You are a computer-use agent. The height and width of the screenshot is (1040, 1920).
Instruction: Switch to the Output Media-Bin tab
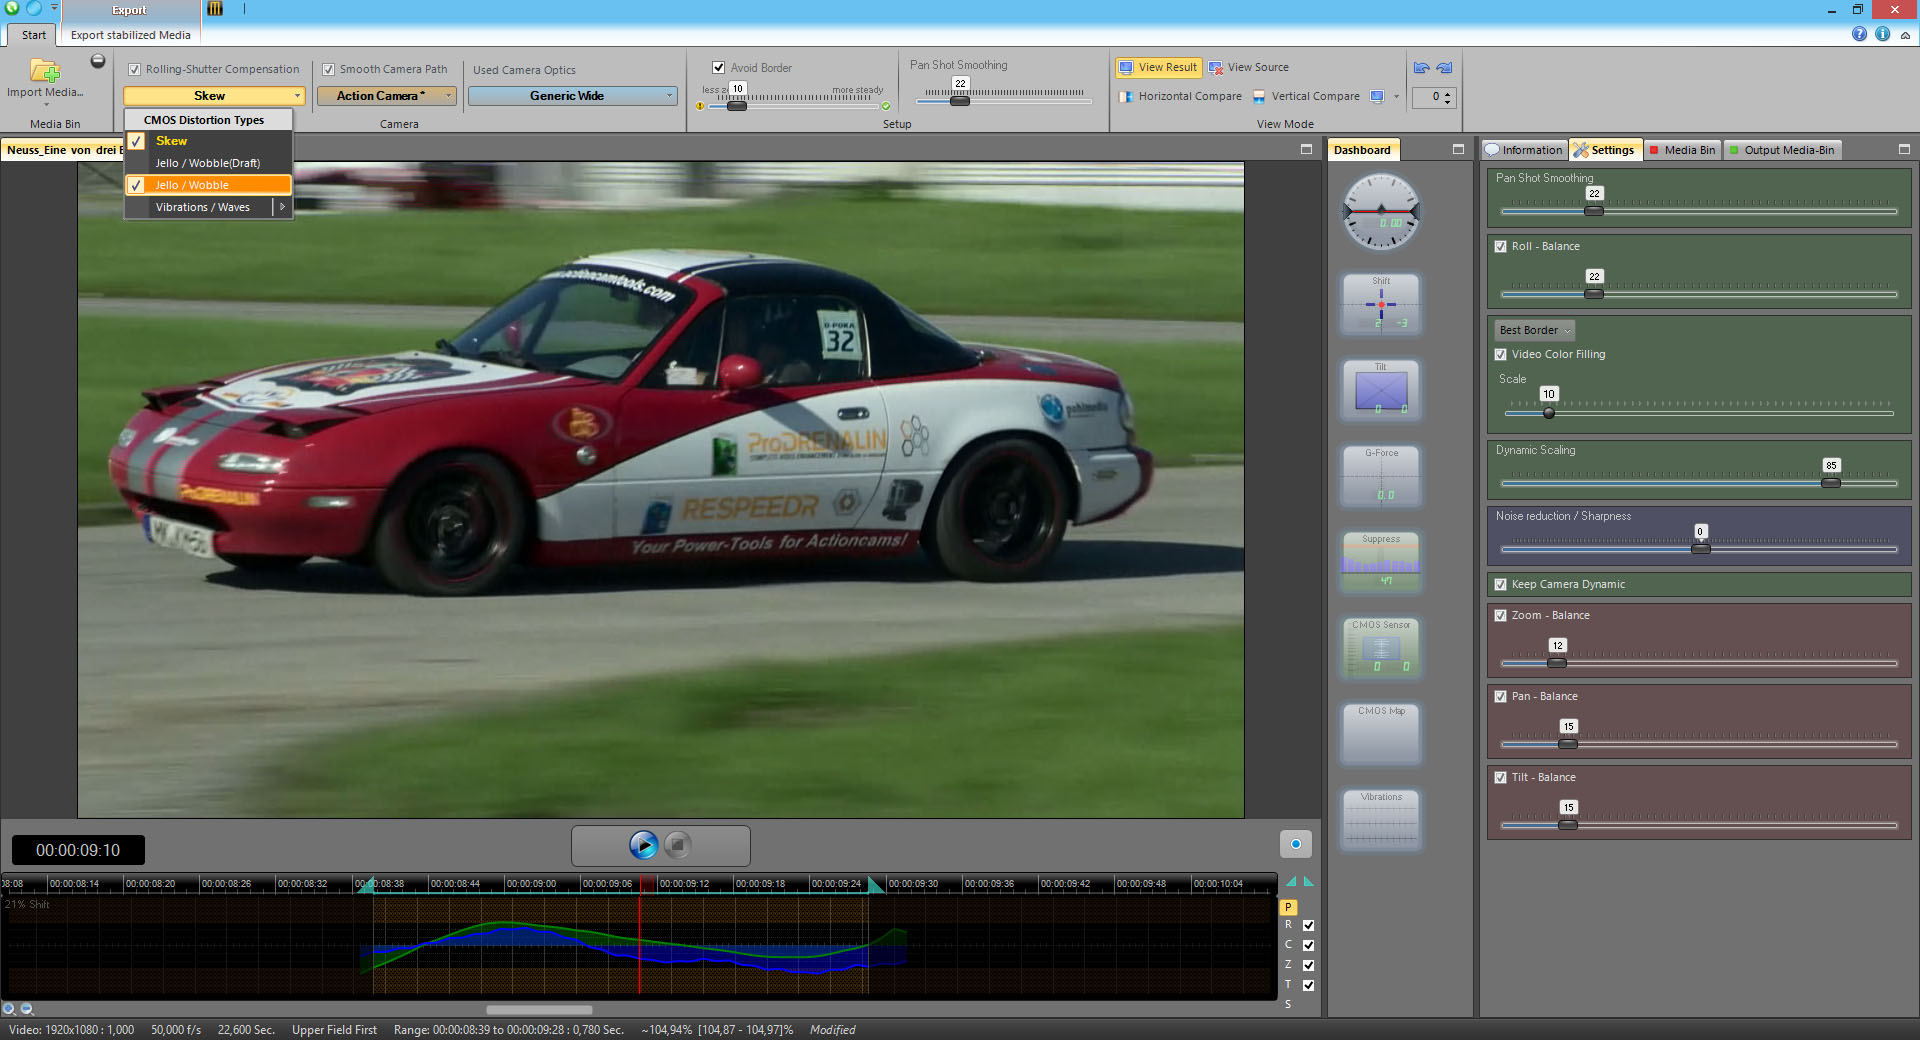point(1782,150)
